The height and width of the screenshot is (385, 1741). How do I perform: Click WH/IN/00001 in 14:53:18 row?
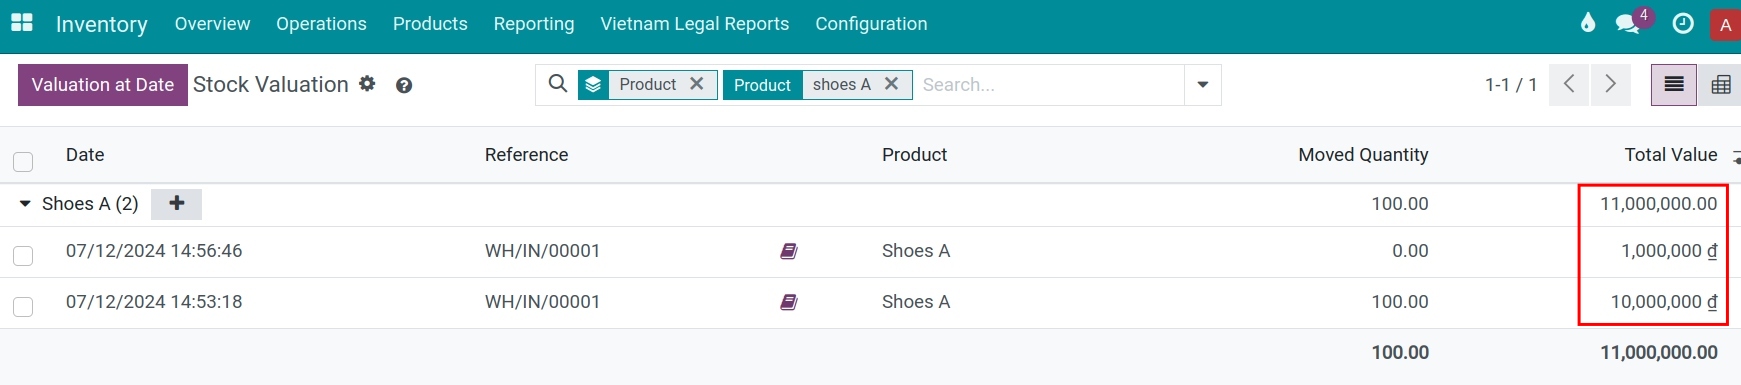(x=542, y=302)
